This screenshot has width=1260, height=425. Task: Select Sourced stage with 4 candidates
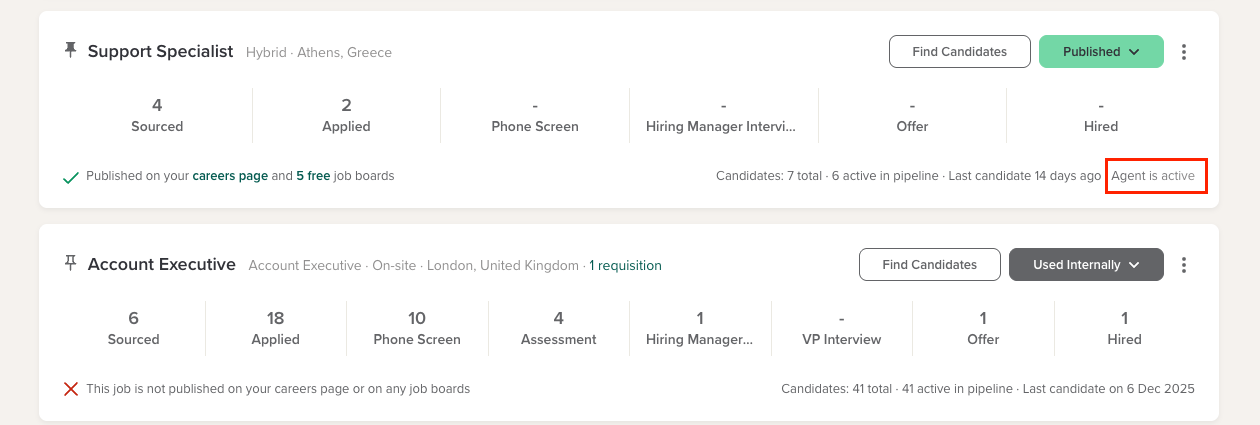157,115
